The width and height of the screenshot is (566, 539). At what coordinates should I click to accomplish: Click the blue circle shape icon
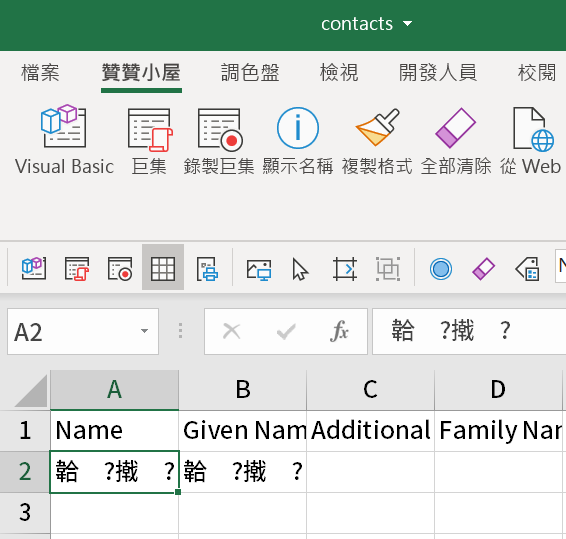(x=440, y=269)
